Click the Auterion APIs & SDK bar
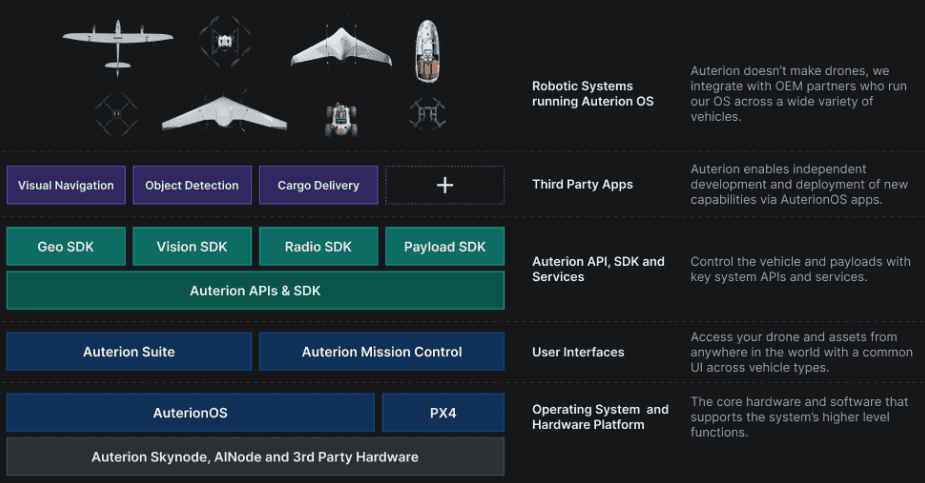 [x=255, y=291]
